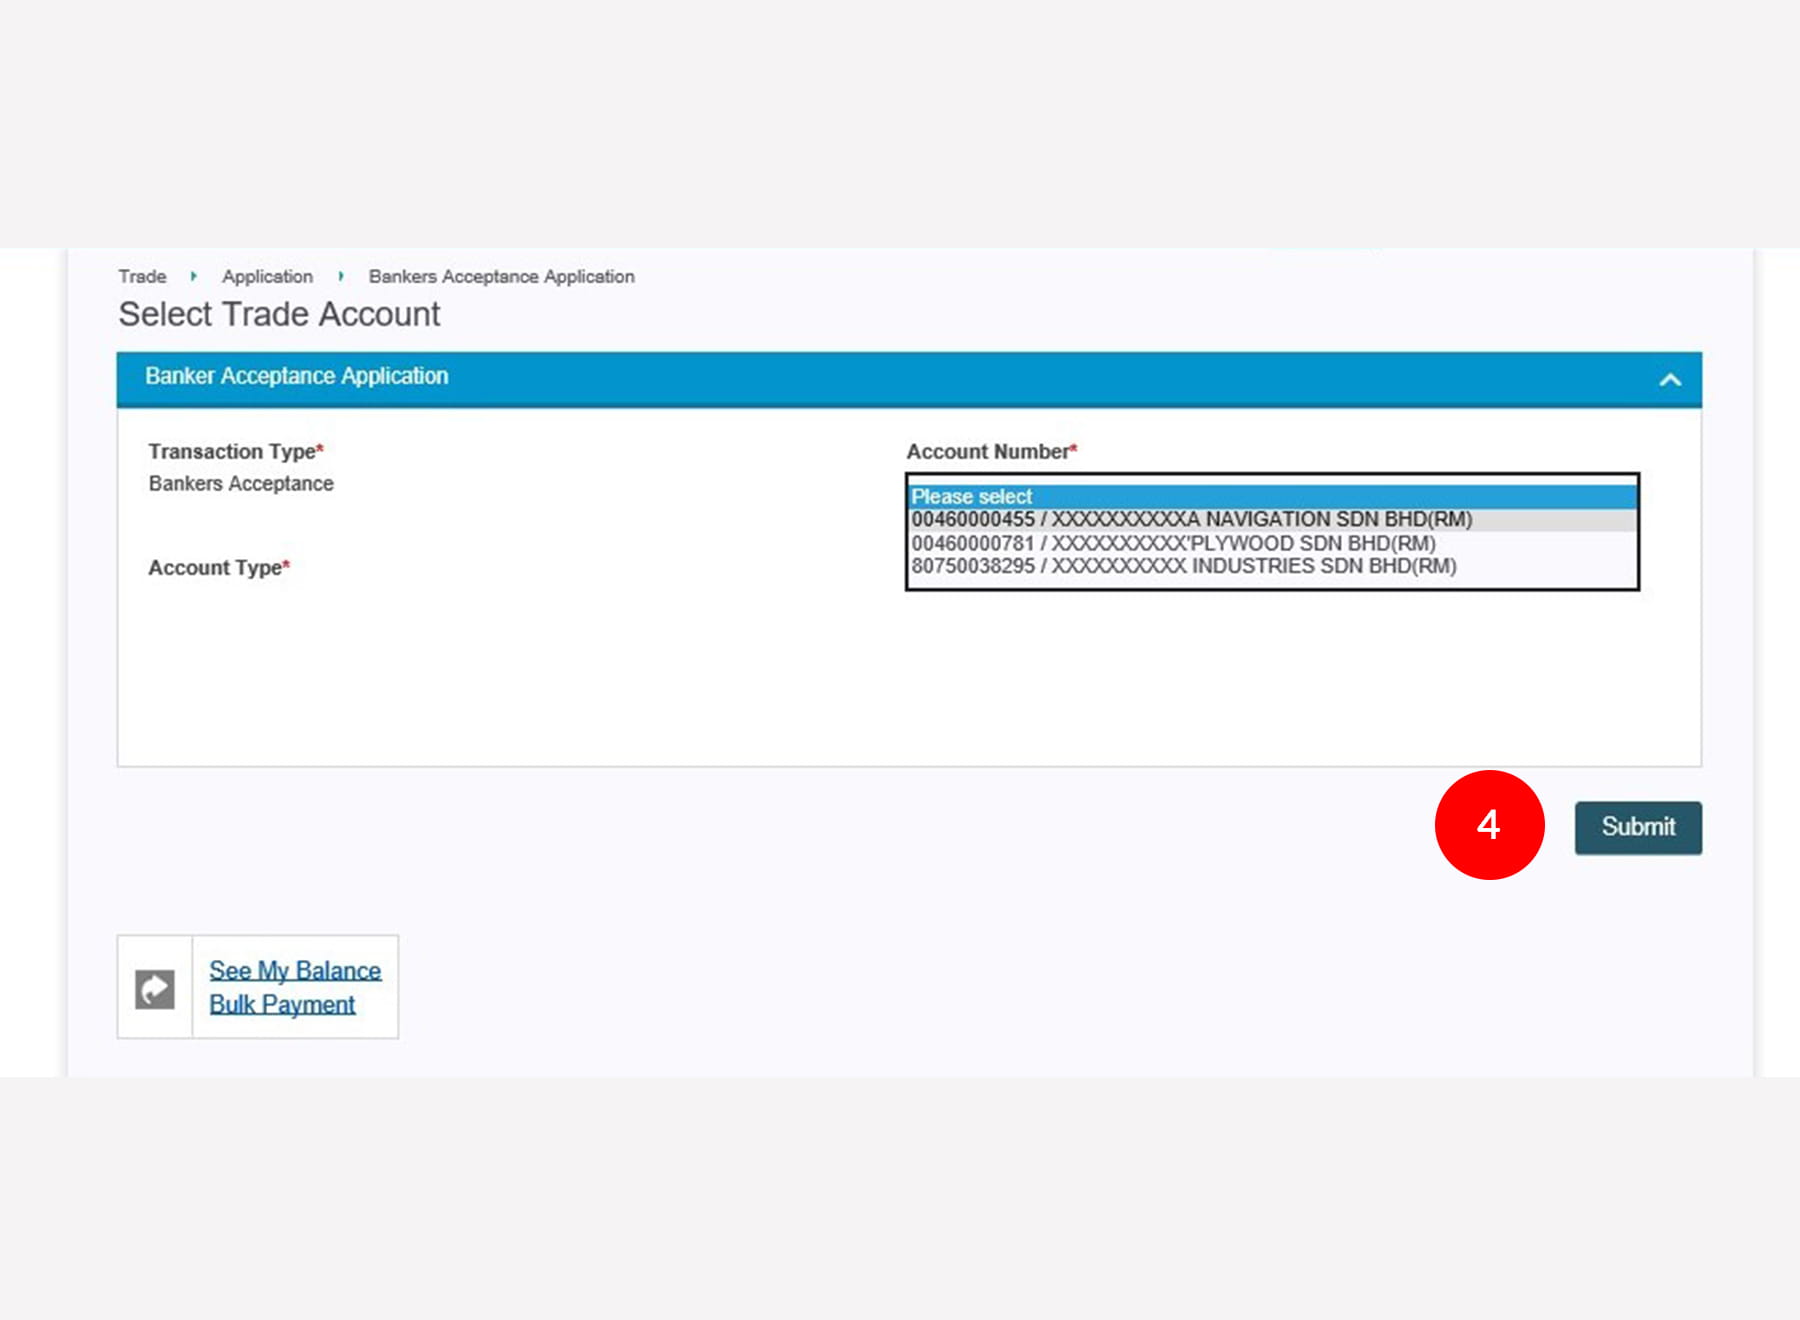1800x1320 pixels.
Task: Choose account 00460000781 PLYWOOD SDN BHD
Action: pyautogui.click(x=1173, y=544)
